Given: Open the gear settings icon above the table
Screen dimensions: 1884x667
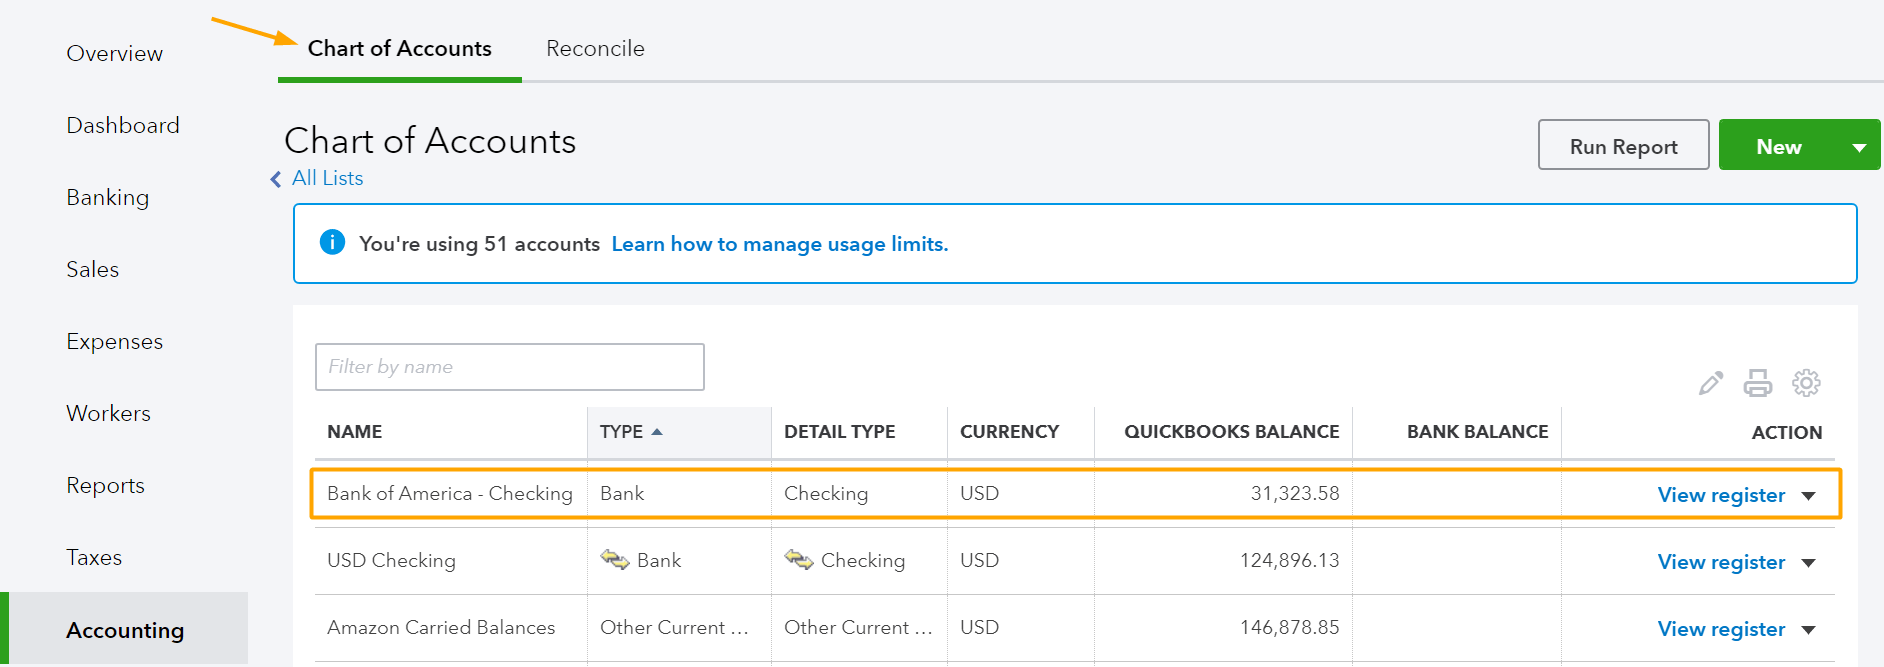Looking at the screenshot, I should pos(1806,383).
